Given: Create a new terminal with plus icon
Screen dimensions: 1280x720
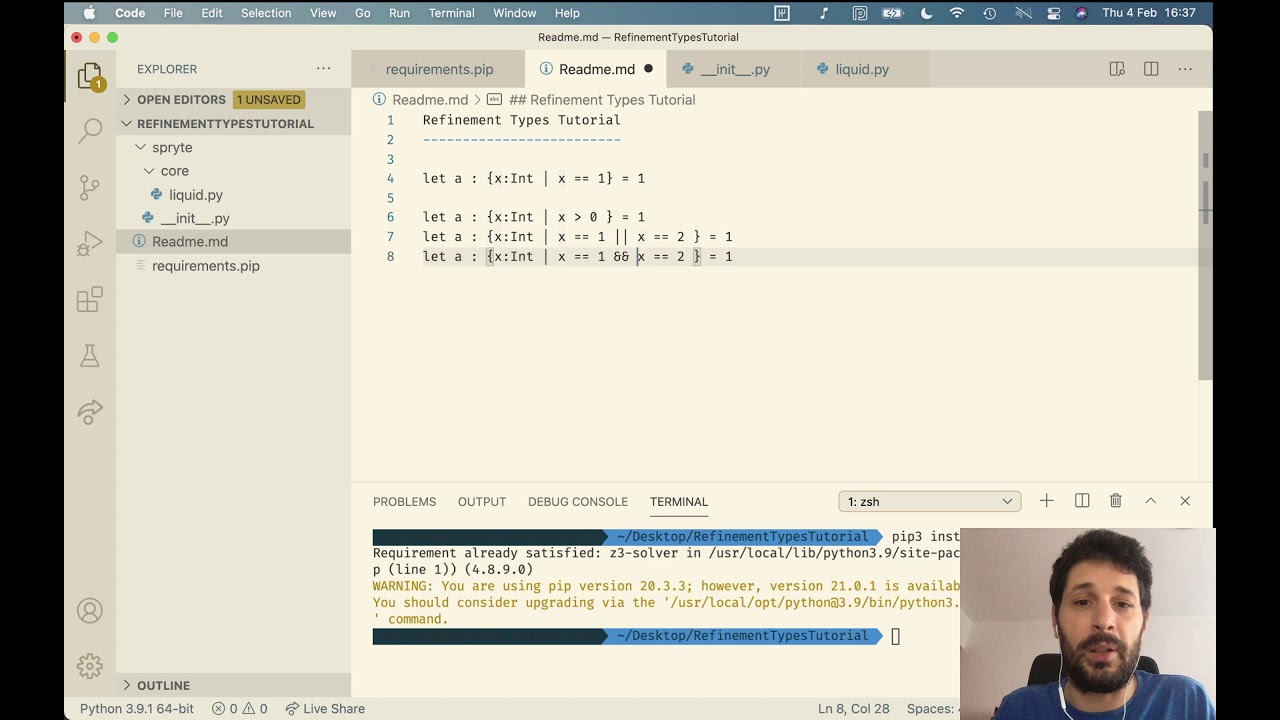Looking at the screenshot, I should click(1046, 501).
